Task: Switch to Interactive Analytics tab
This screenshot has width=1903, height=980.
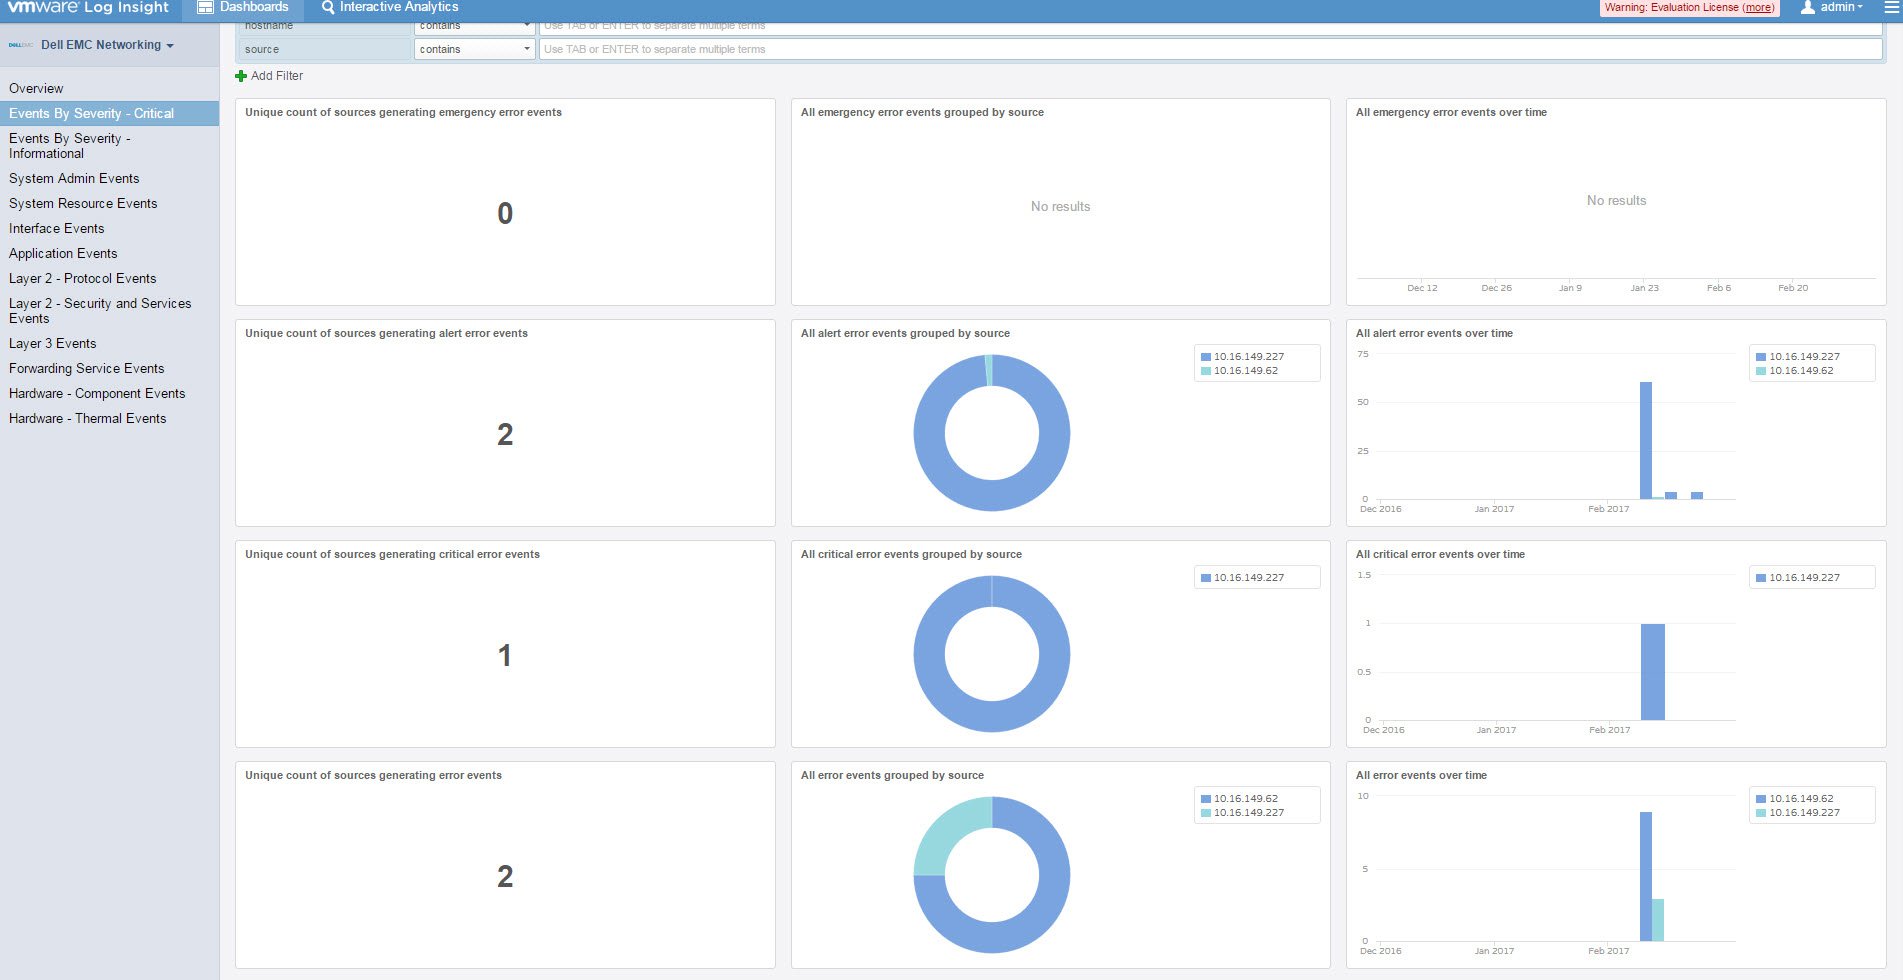Action: pyautogui.click(x=397, y=7)
